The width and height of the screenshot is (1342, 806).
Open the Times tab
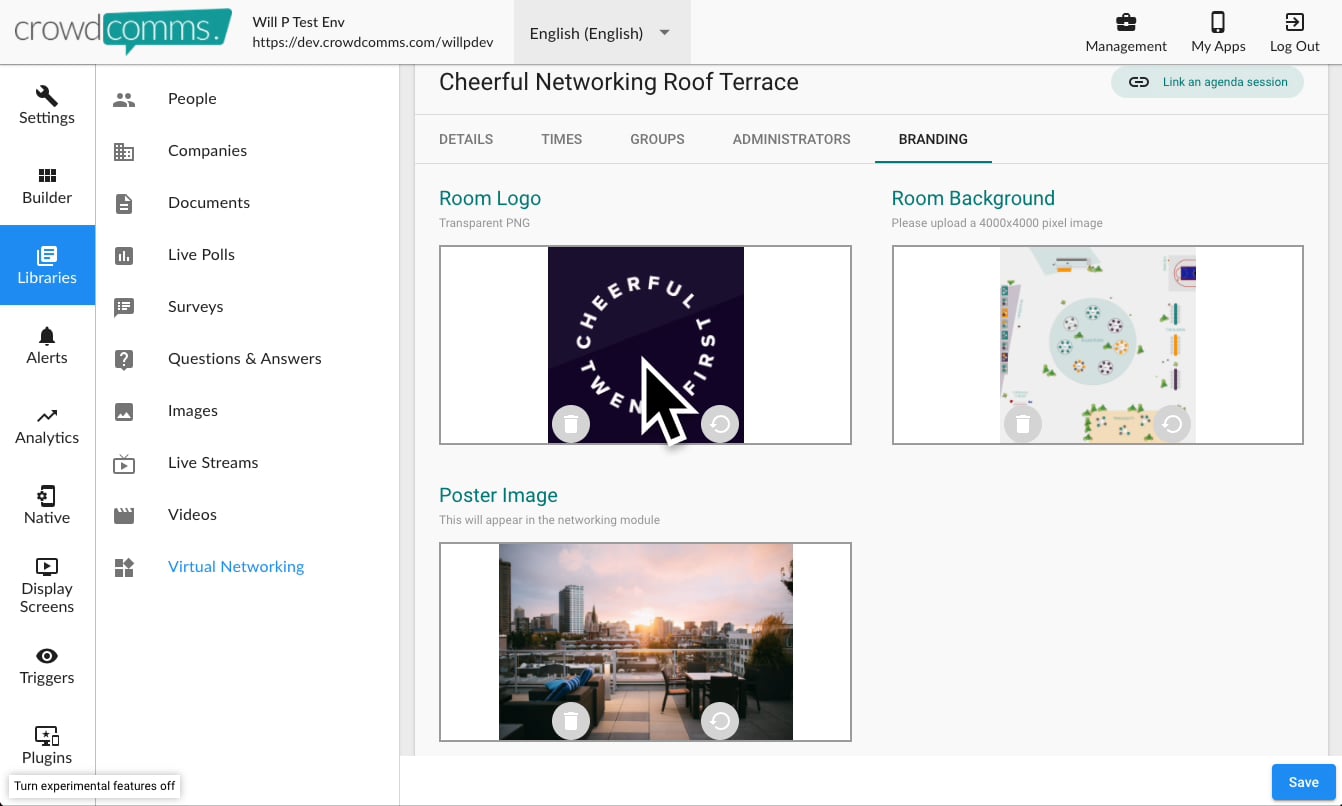click(561, 139)
